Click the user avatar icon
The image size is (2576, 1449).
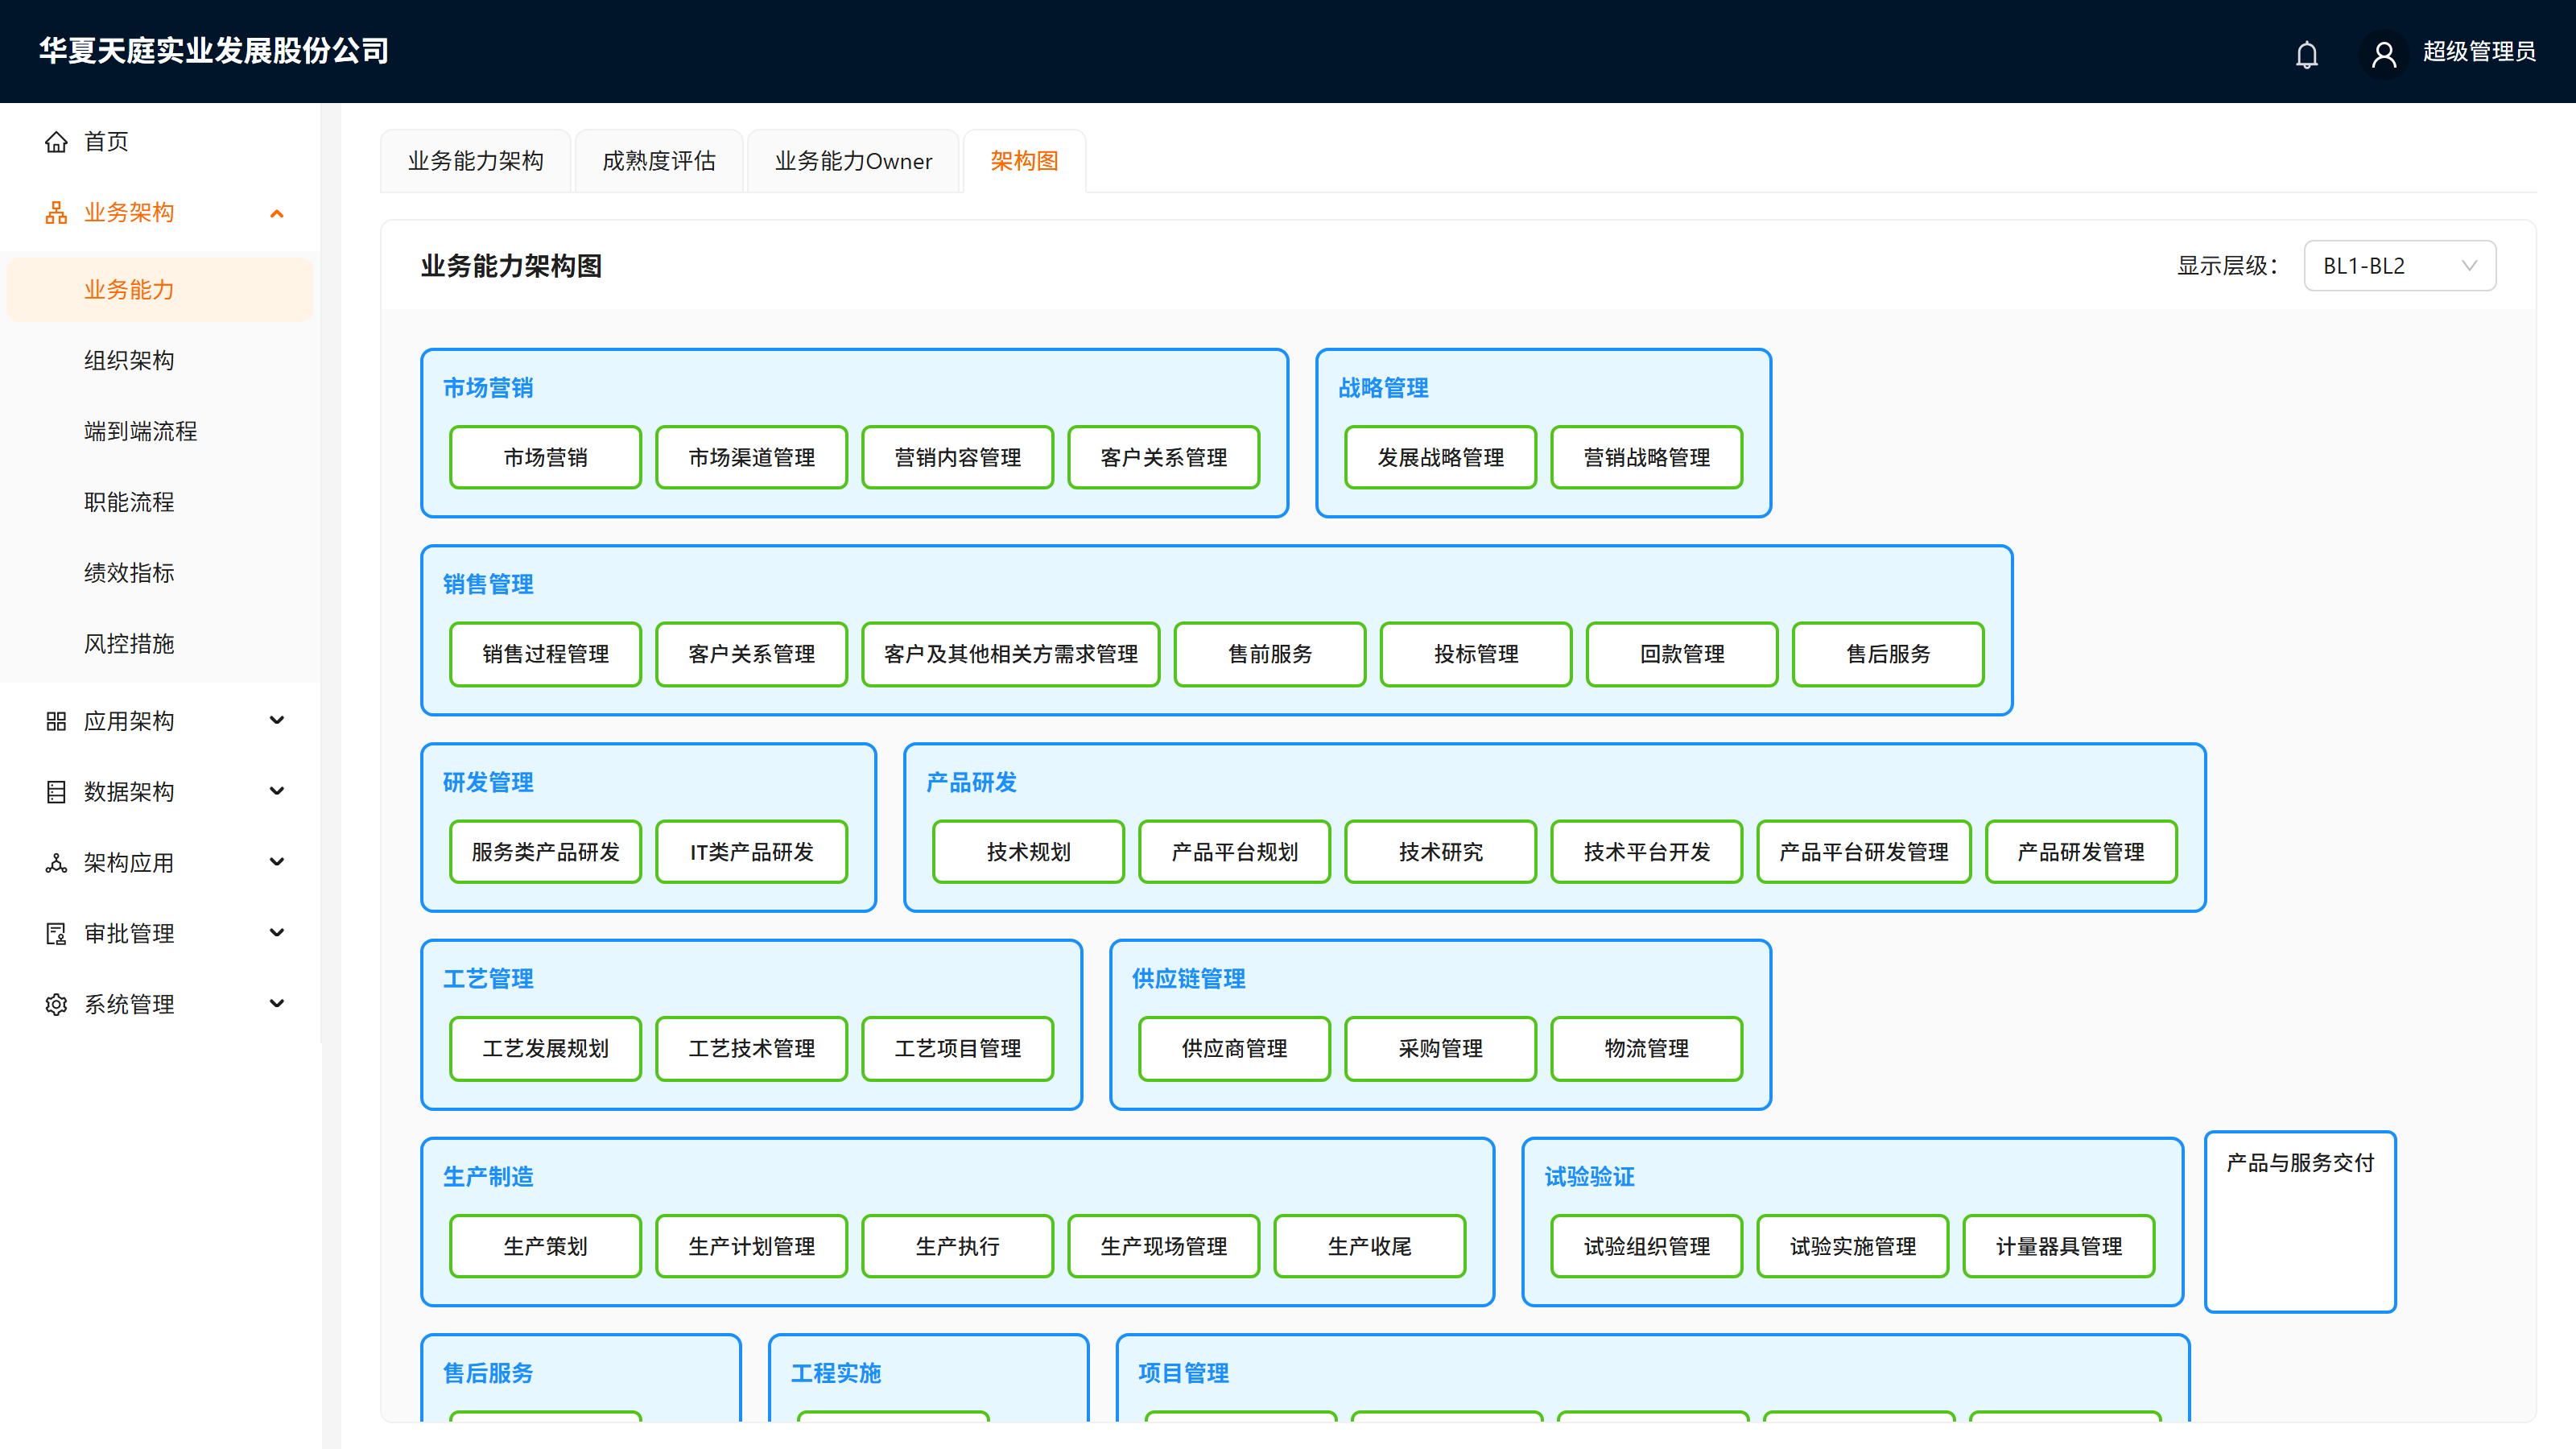tap(2384, 54)
